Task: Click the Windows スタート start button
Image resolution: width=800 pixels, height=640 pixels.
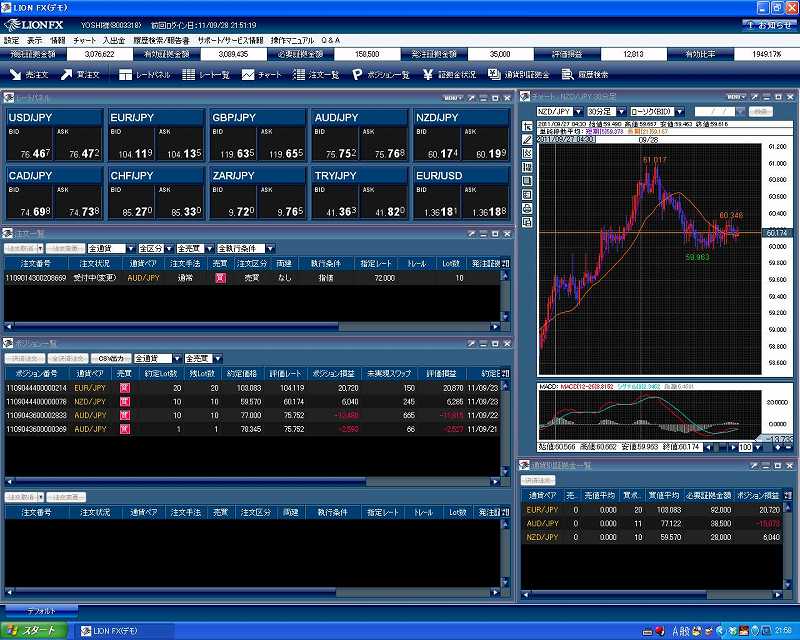Action: click(x=33, y=631)
